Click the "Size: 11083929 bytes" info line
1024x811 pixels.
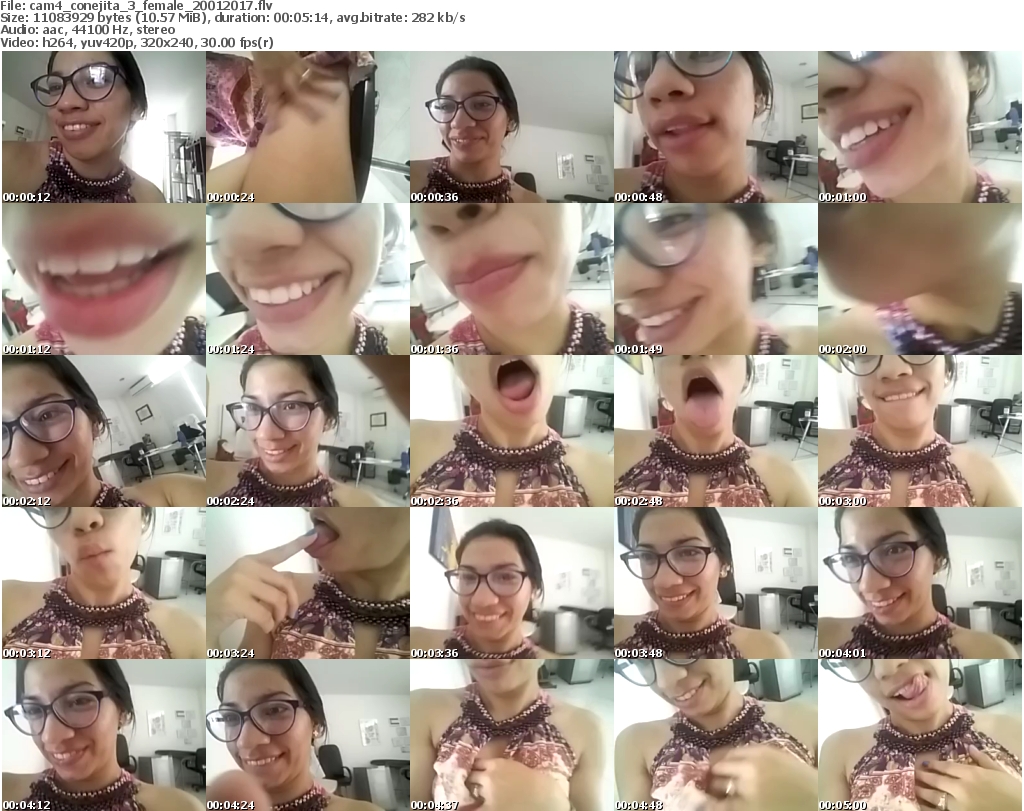(x=232, y=18)
